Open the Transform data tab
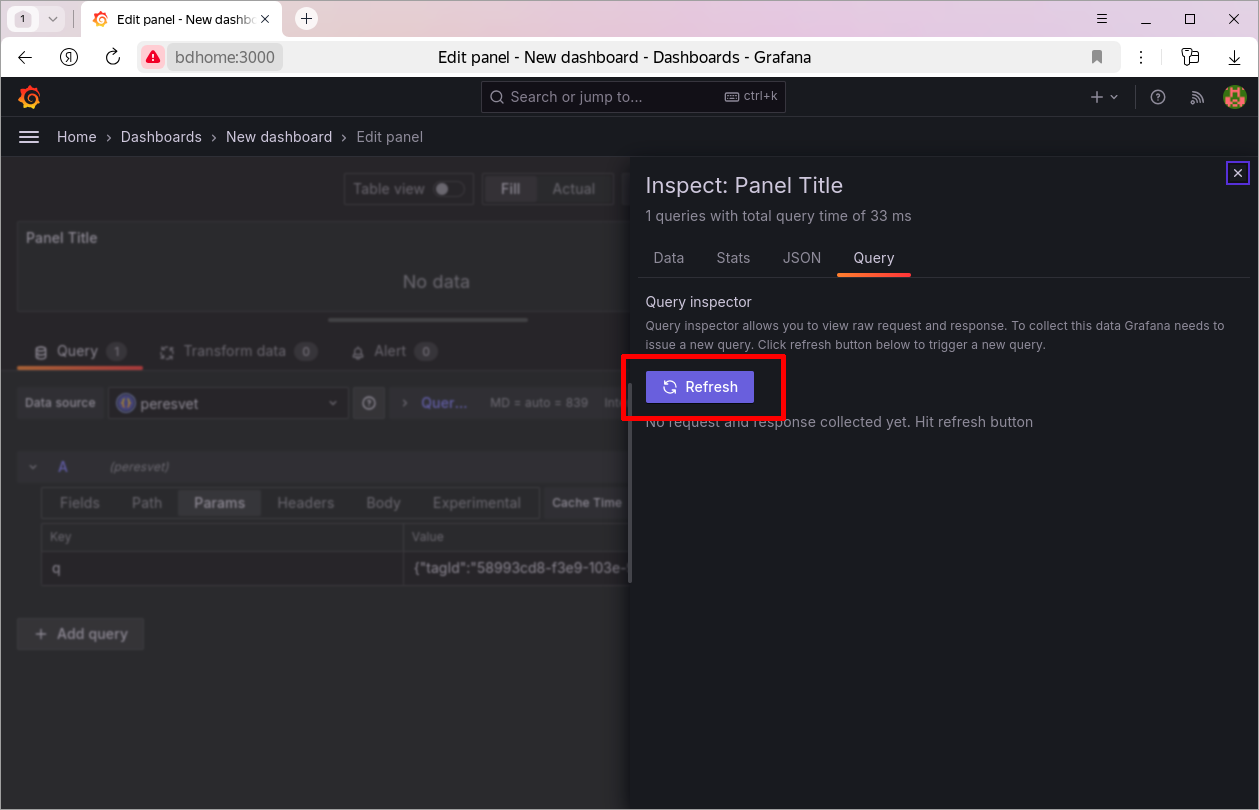The image size is (1259, 810). coord(239,351)
